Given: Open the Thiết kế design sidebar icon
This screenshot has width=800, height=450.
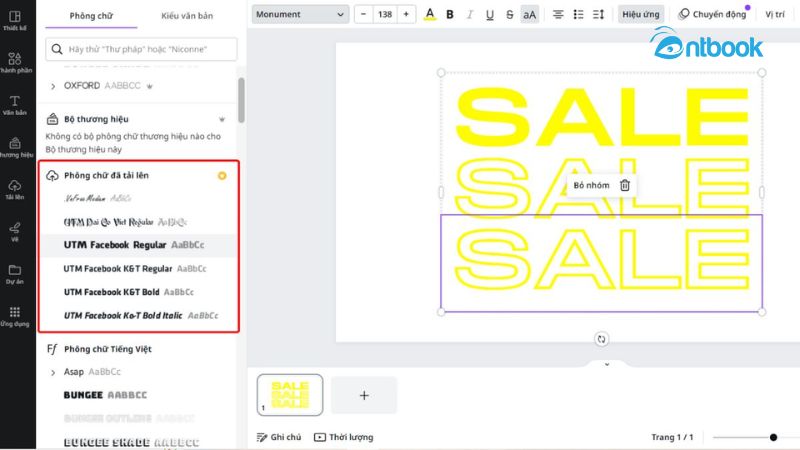Looking at the screenshot, I should point(15,20).
